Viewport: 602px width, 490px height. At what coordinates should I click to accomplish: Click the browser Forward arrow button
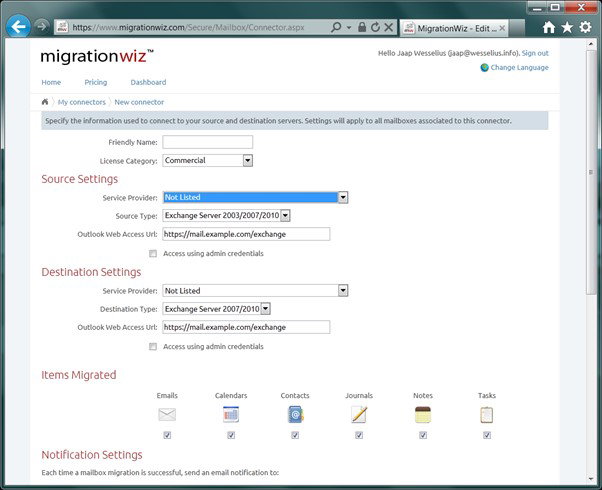[x=41, y=26]
